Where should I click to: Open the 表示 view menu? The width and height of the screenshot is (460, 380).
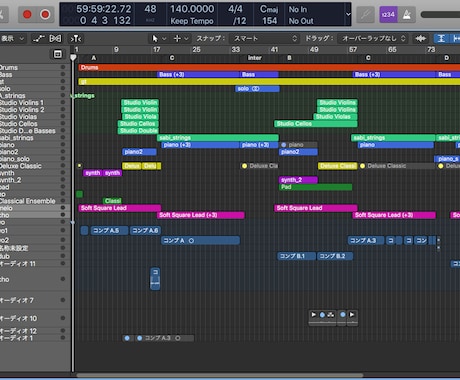12,39
